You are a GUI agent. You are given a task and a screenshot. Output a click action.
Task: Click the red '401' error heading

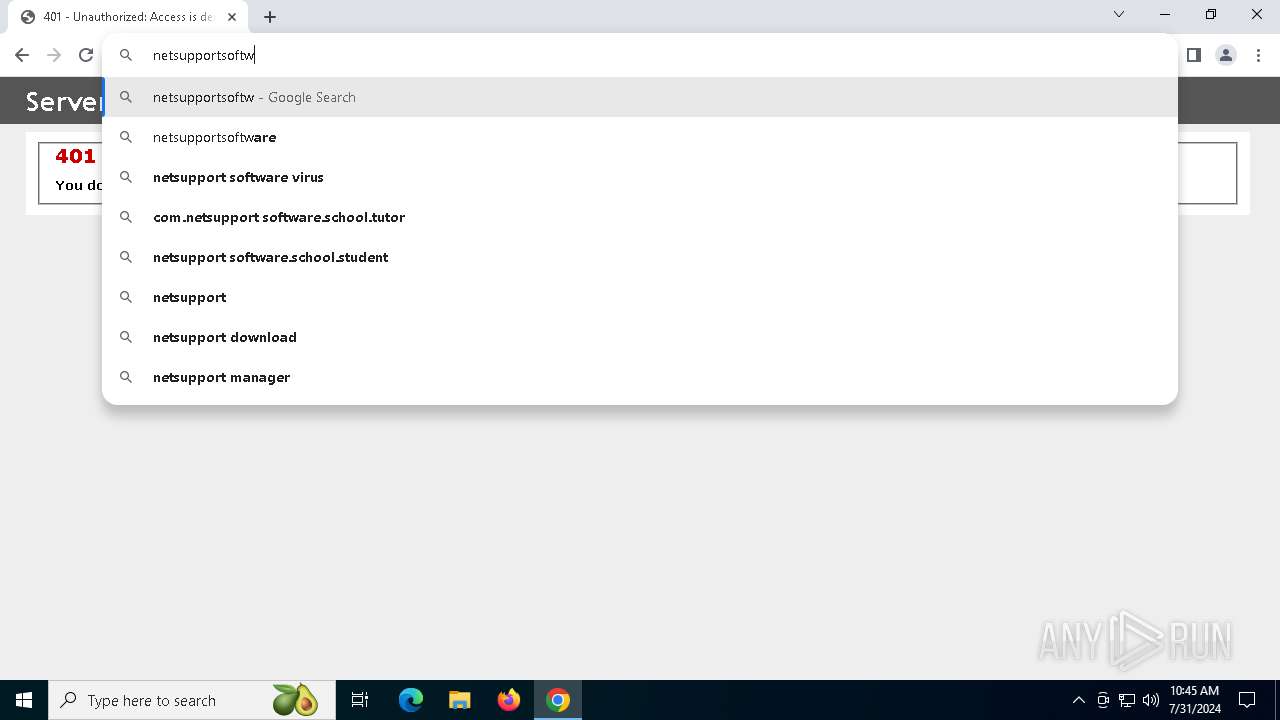pos(75,156)
